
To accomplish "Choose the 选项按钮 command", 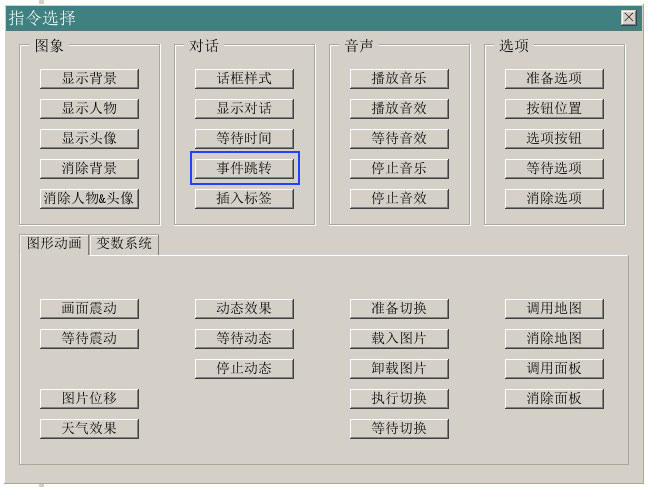I will pos(554,138).
